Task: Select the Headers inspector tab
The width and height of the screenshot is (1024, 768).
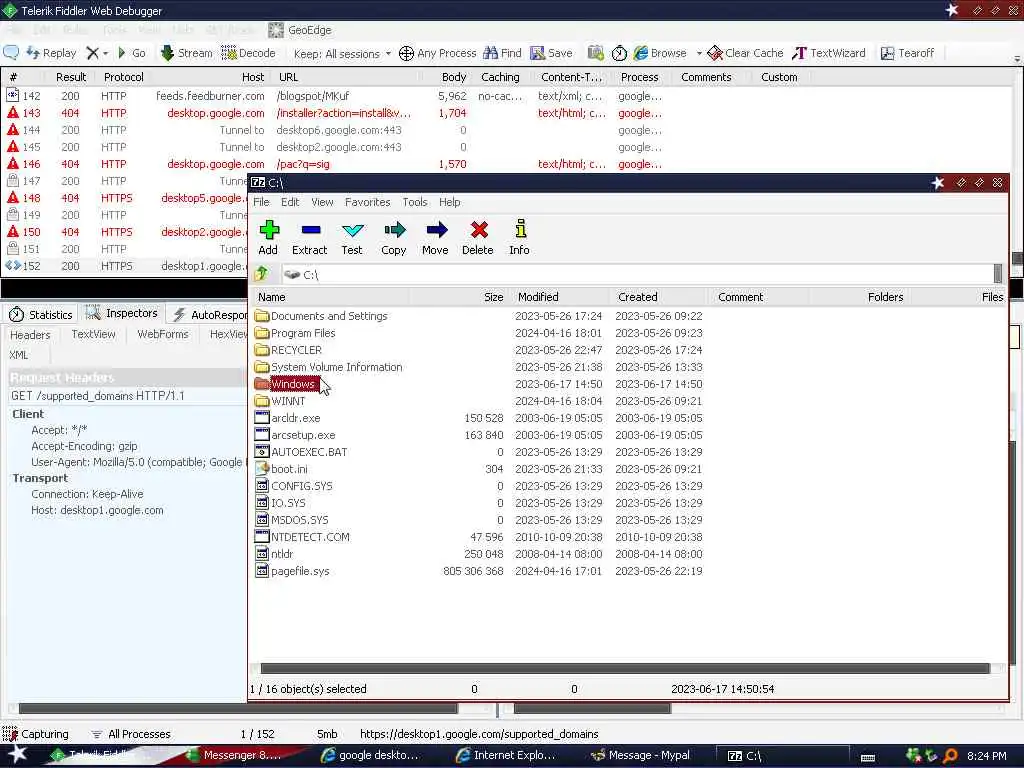Action: pos(30,334)
